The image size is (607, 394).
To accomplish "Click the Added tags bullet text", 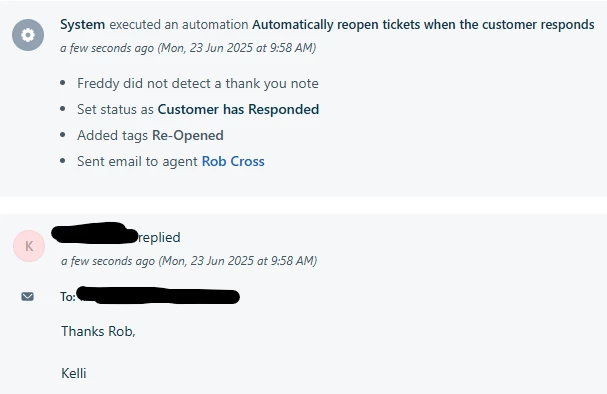I will (112, 135).
